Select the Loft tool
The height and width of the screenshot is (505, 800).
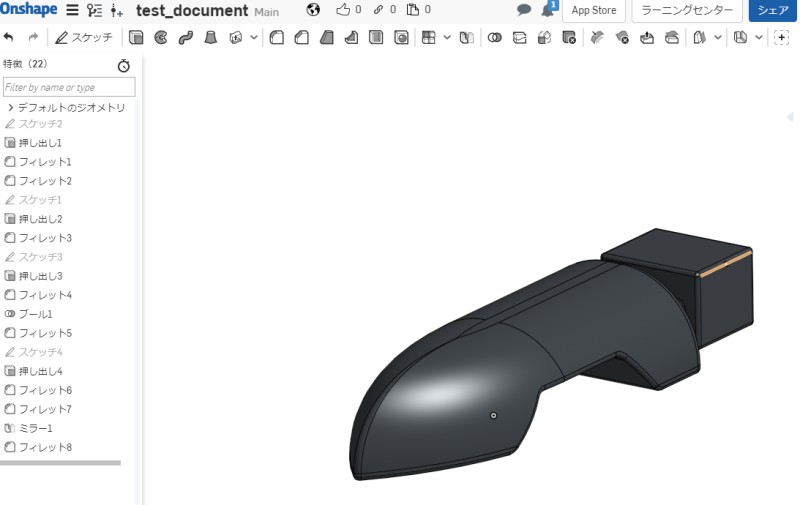210,37
